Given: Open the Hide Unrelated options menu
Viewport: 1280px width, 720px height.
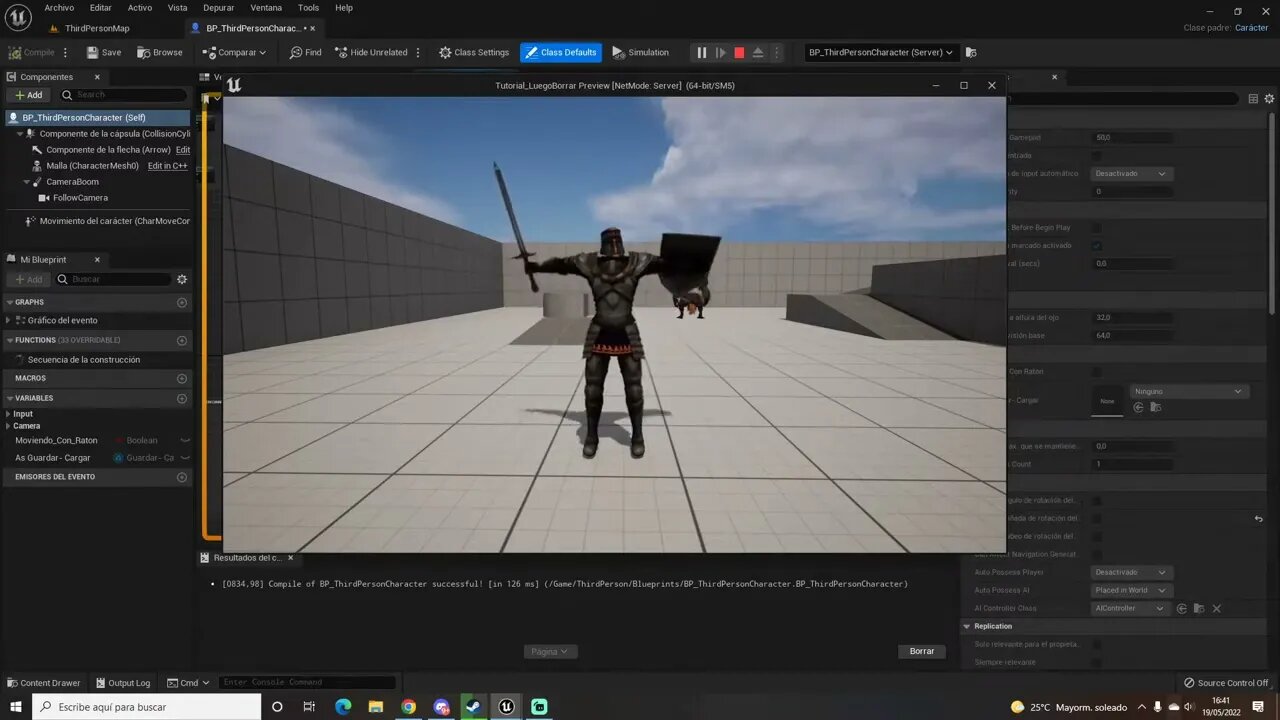Looking at the screenshot, I should pyautogui.click(x=418, y=52).
